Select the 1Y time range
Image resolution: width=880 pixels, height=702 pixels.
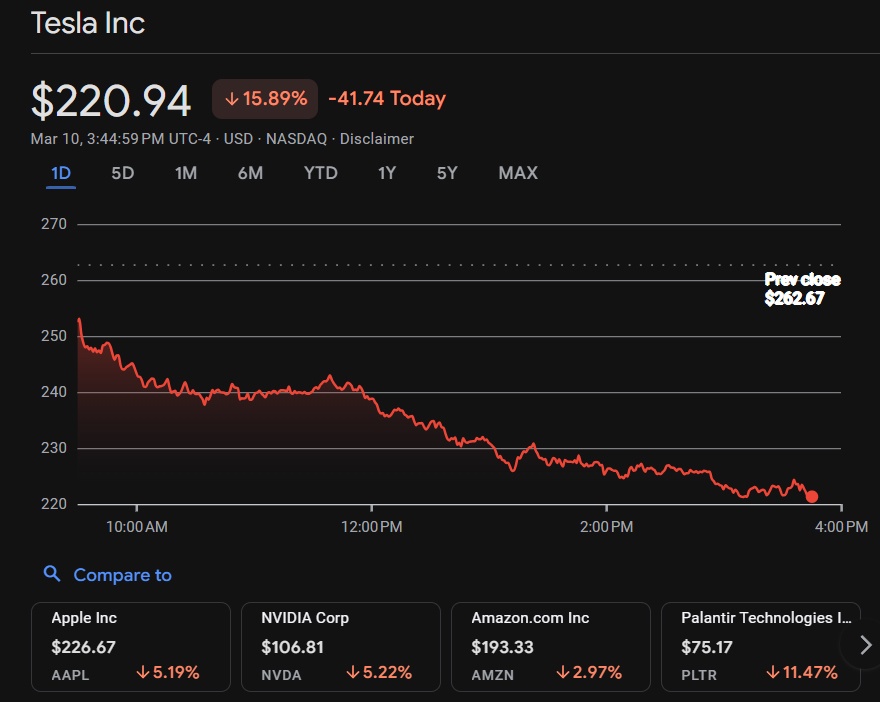click(387, 173)
